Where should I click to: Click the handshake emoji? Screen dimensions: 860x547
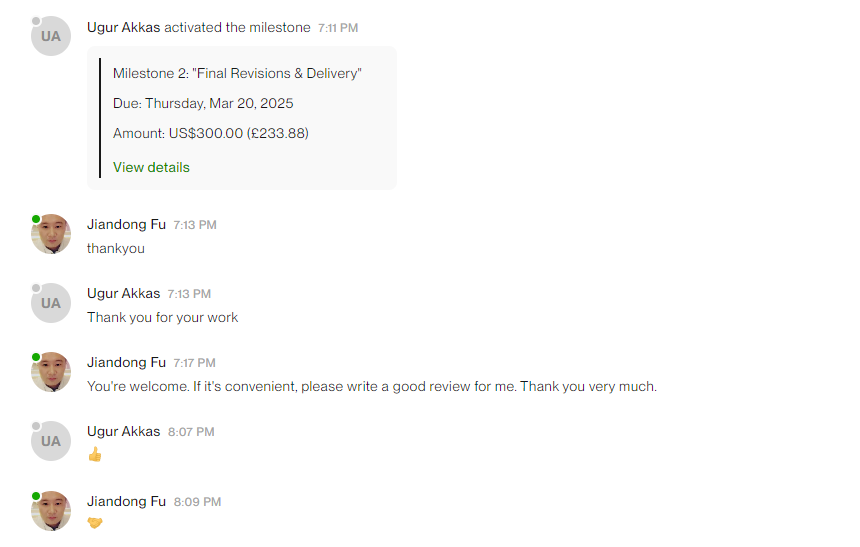(95, 523)
